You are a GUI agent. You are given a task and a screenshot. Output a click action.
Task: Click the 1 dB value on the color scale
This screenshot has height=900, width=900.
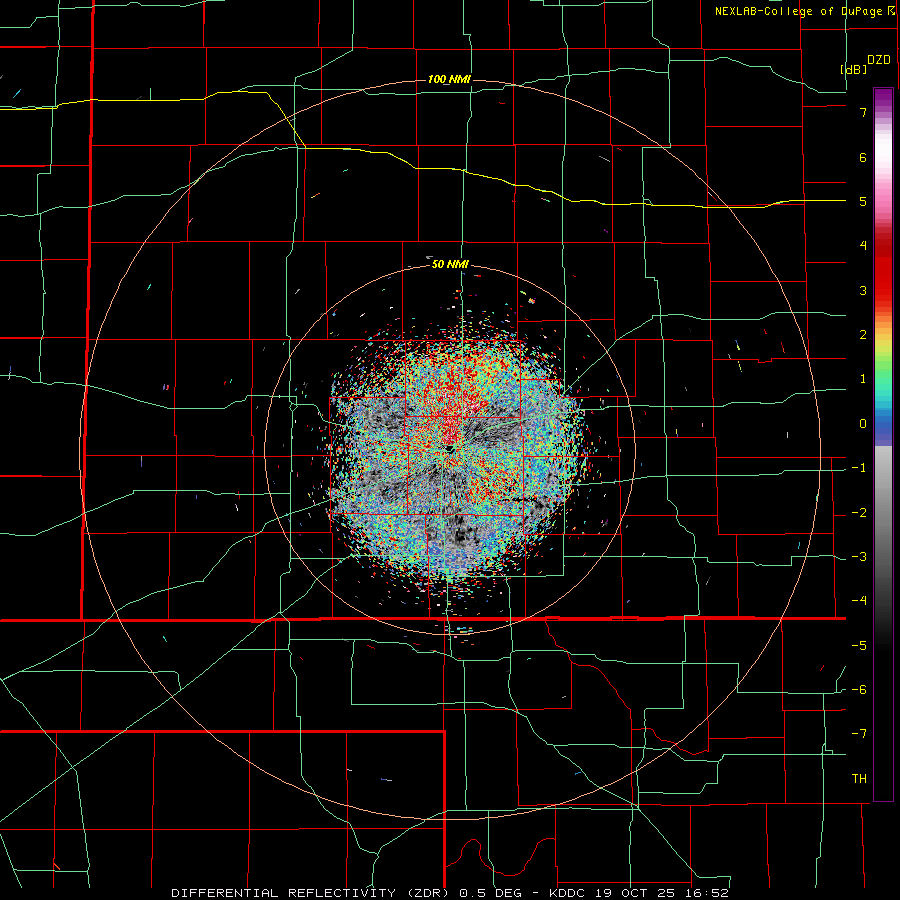[863, 379]
